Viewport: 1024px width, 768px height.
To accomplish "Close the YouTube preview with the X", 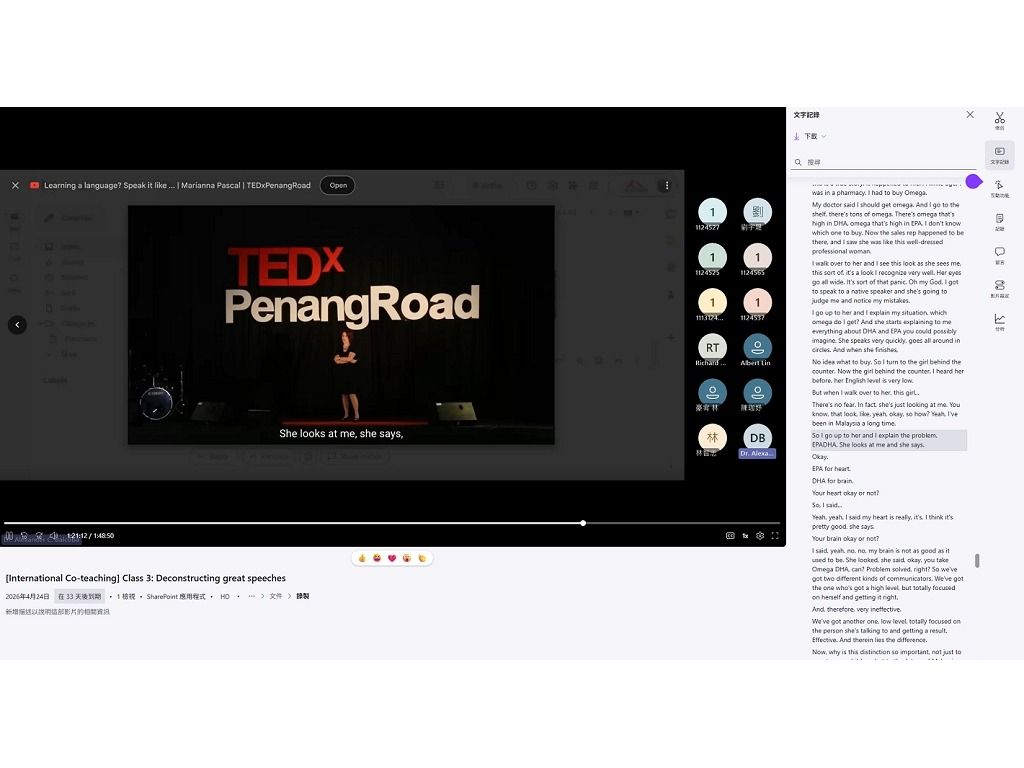I will 16,185.
